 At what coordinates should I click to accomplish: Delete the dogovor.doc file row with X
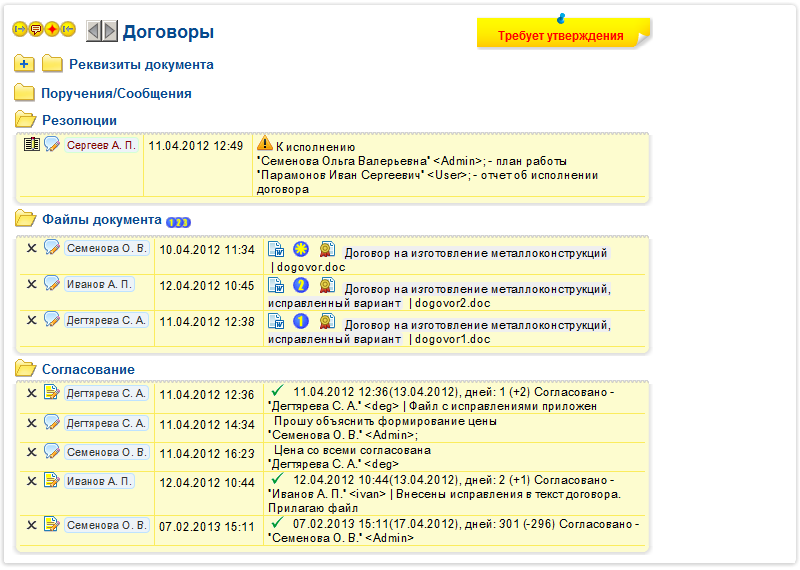[32, 248]
